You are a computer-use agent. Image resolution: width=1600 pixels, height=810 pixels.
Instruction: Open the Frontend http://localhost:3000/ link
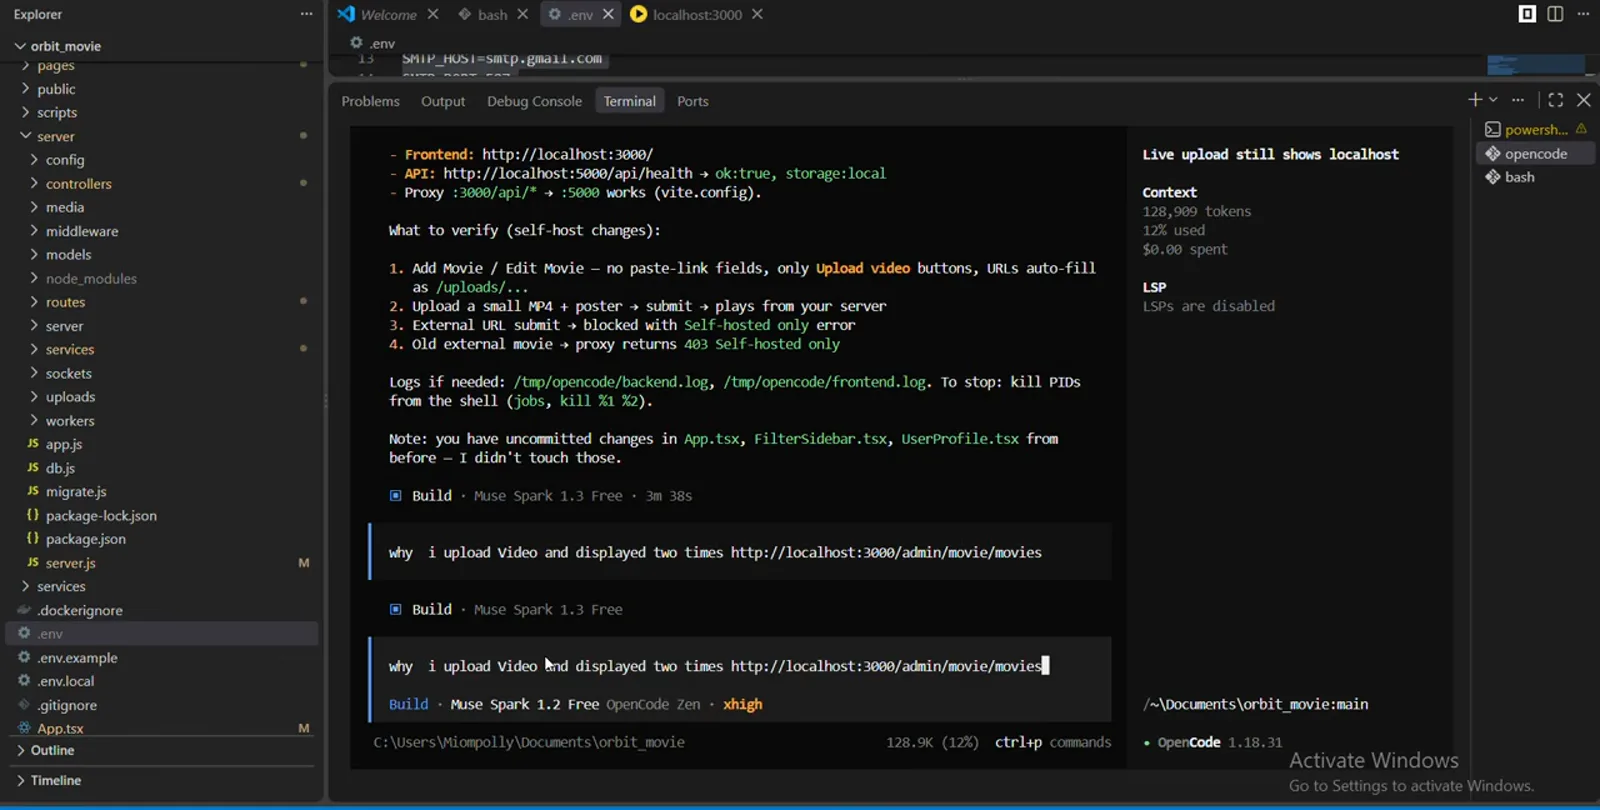click(567, 155)
